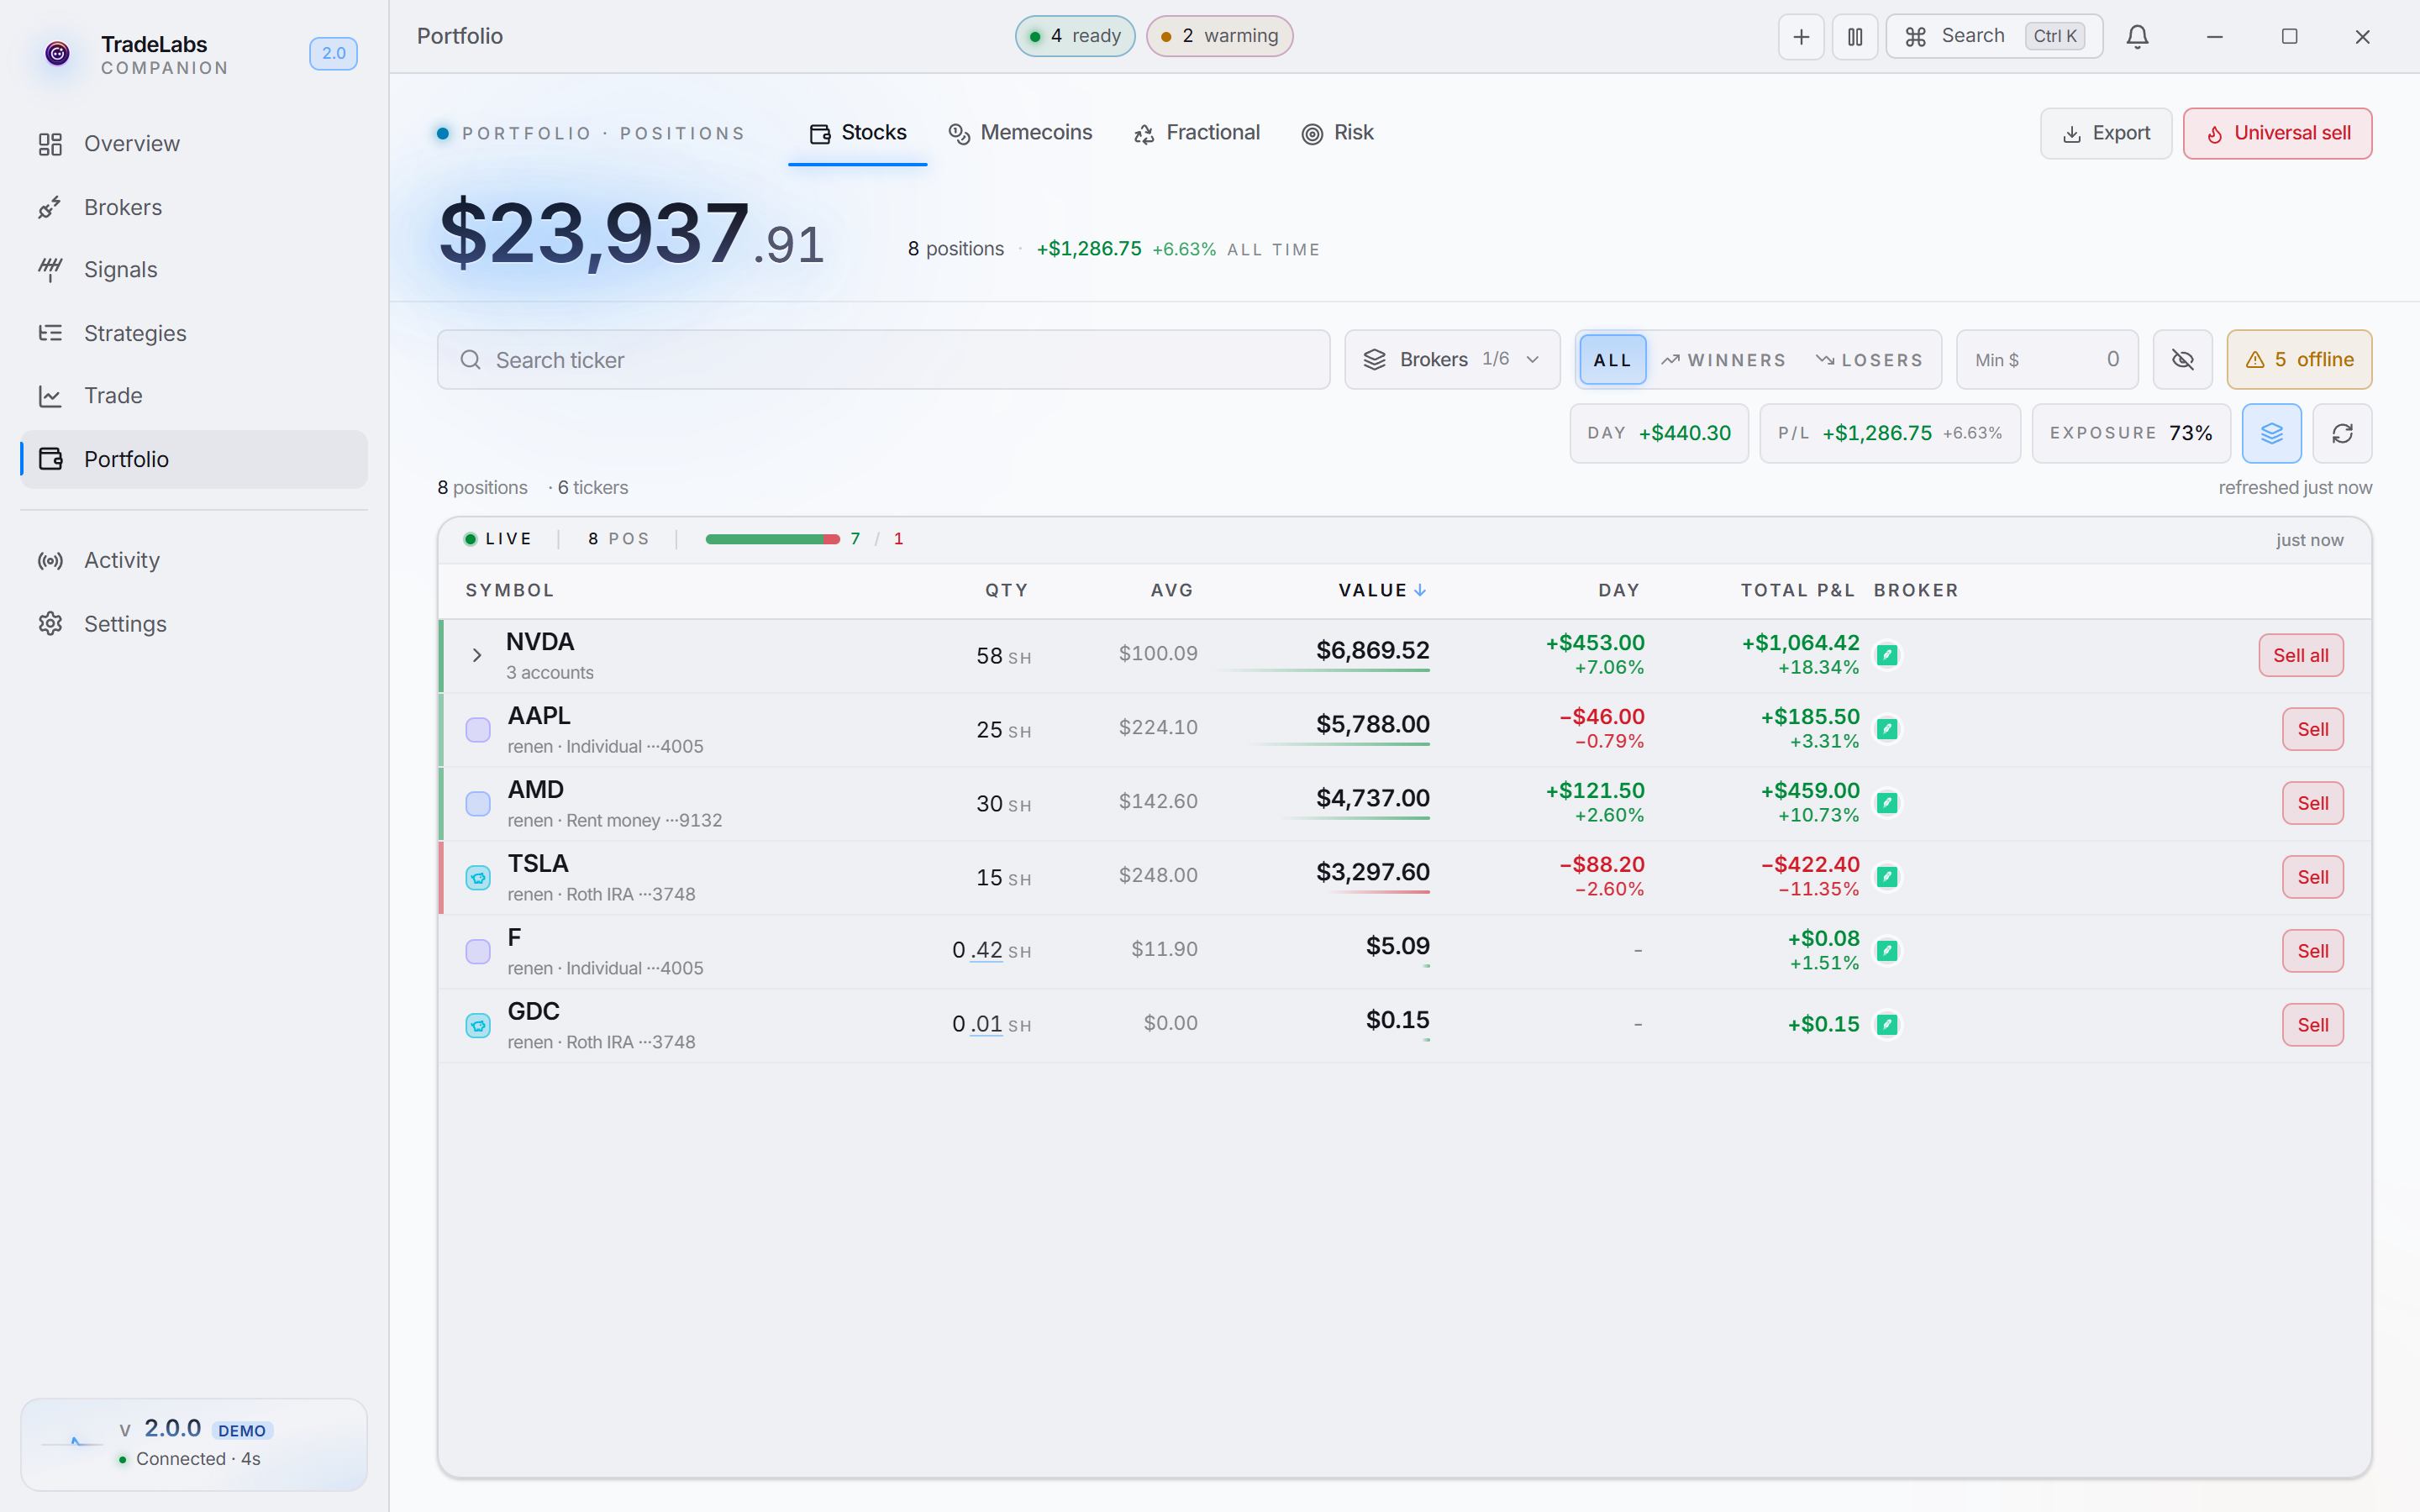Open the Activity feed
Image resolution: width=2420 pixels, height=1512 pixels.
tap(194, 560)
